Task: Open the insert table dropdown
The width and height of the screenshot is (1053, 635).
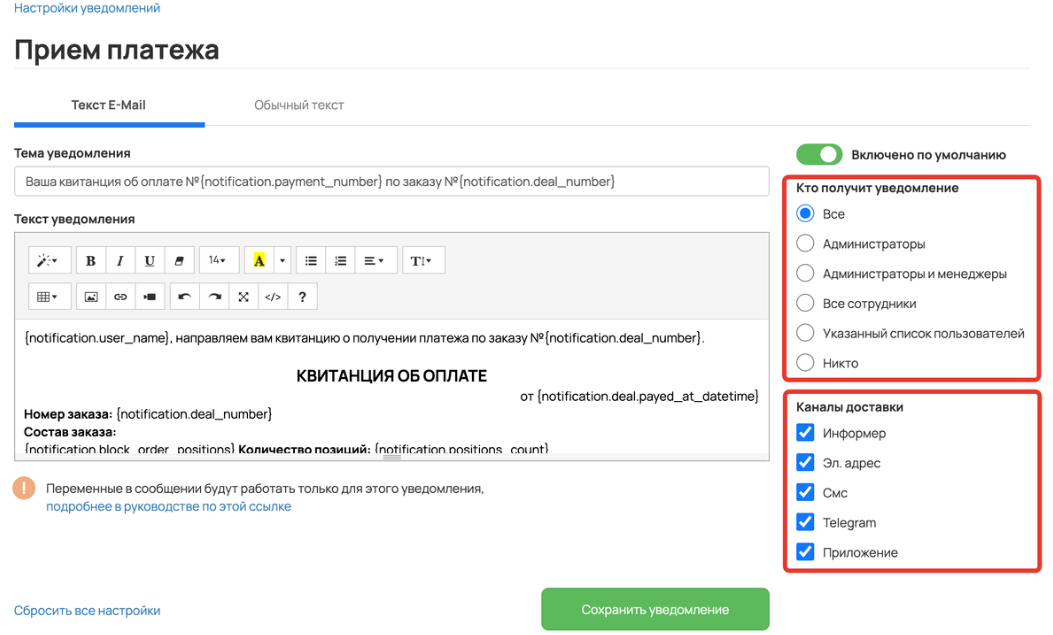Action: [x=49, y=297]
